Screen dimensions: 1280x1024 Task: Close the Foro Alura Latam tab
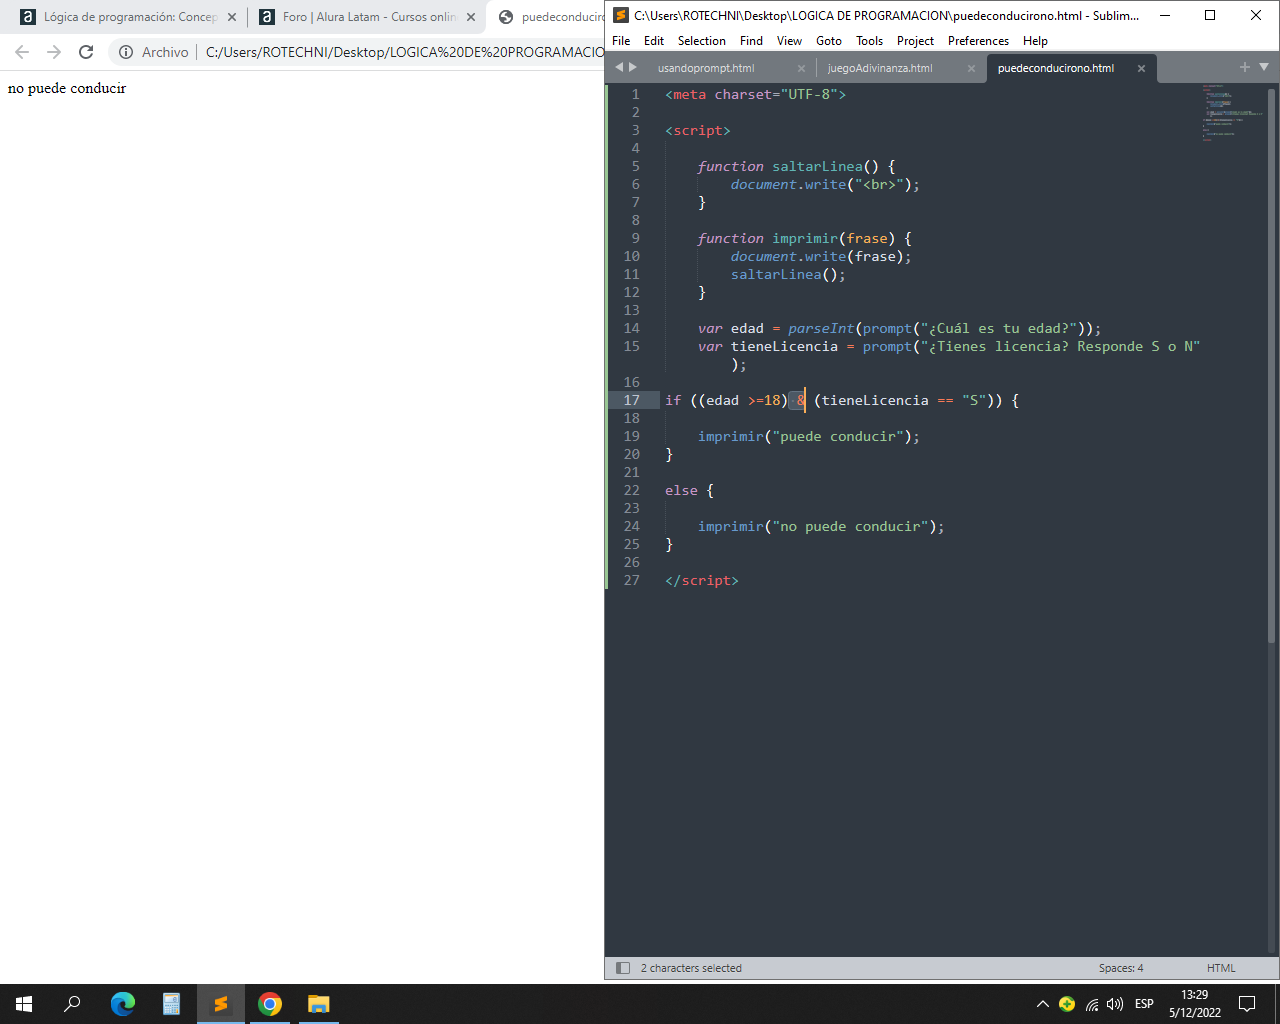(x=471, y=17)
